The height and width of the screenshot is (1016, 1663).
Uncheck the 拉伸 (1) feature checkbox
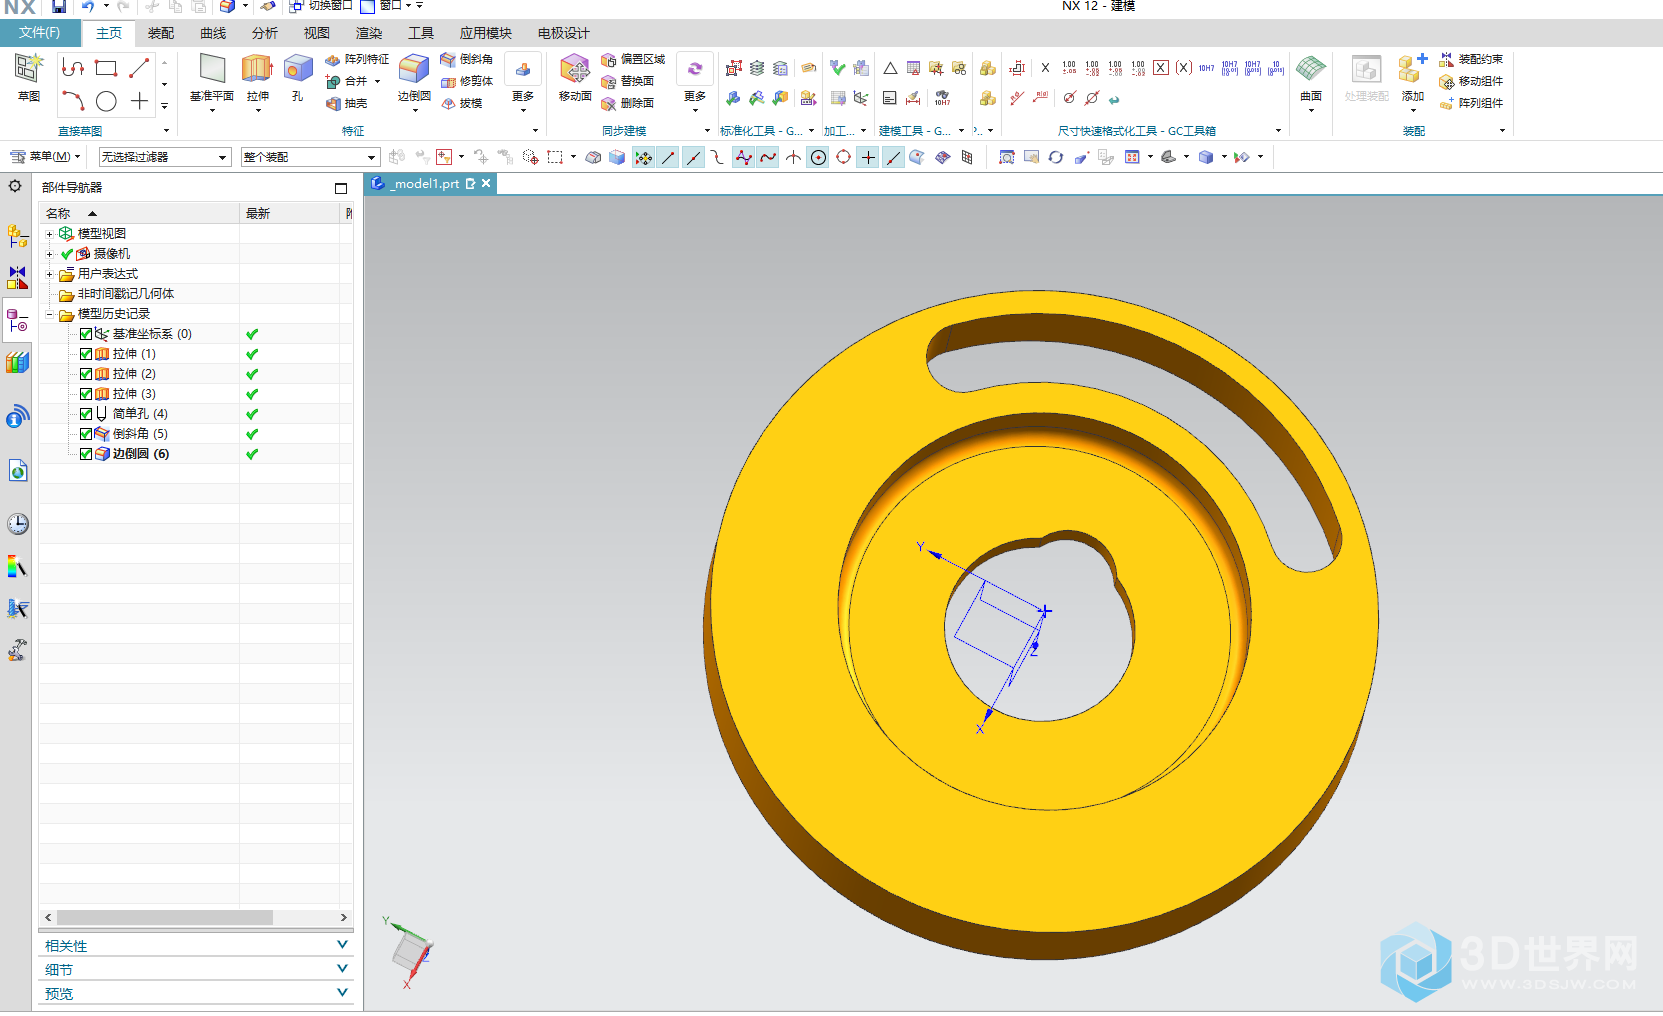[86, 354]
